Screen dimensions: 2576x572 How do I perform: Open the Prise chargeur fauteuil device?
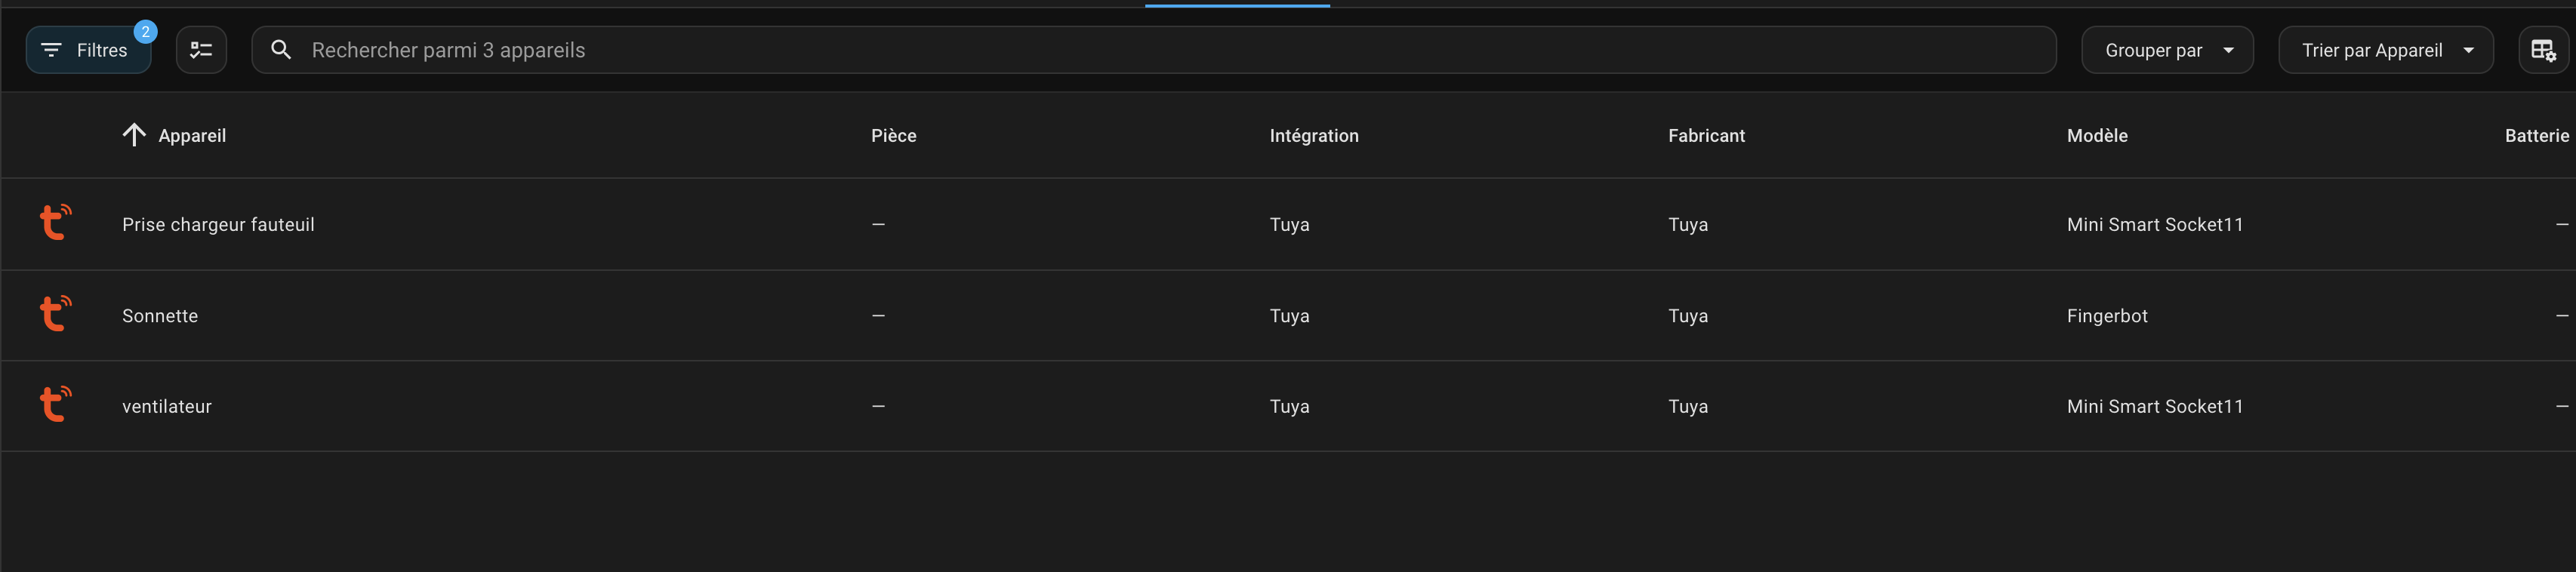(x=1288, y=224)
